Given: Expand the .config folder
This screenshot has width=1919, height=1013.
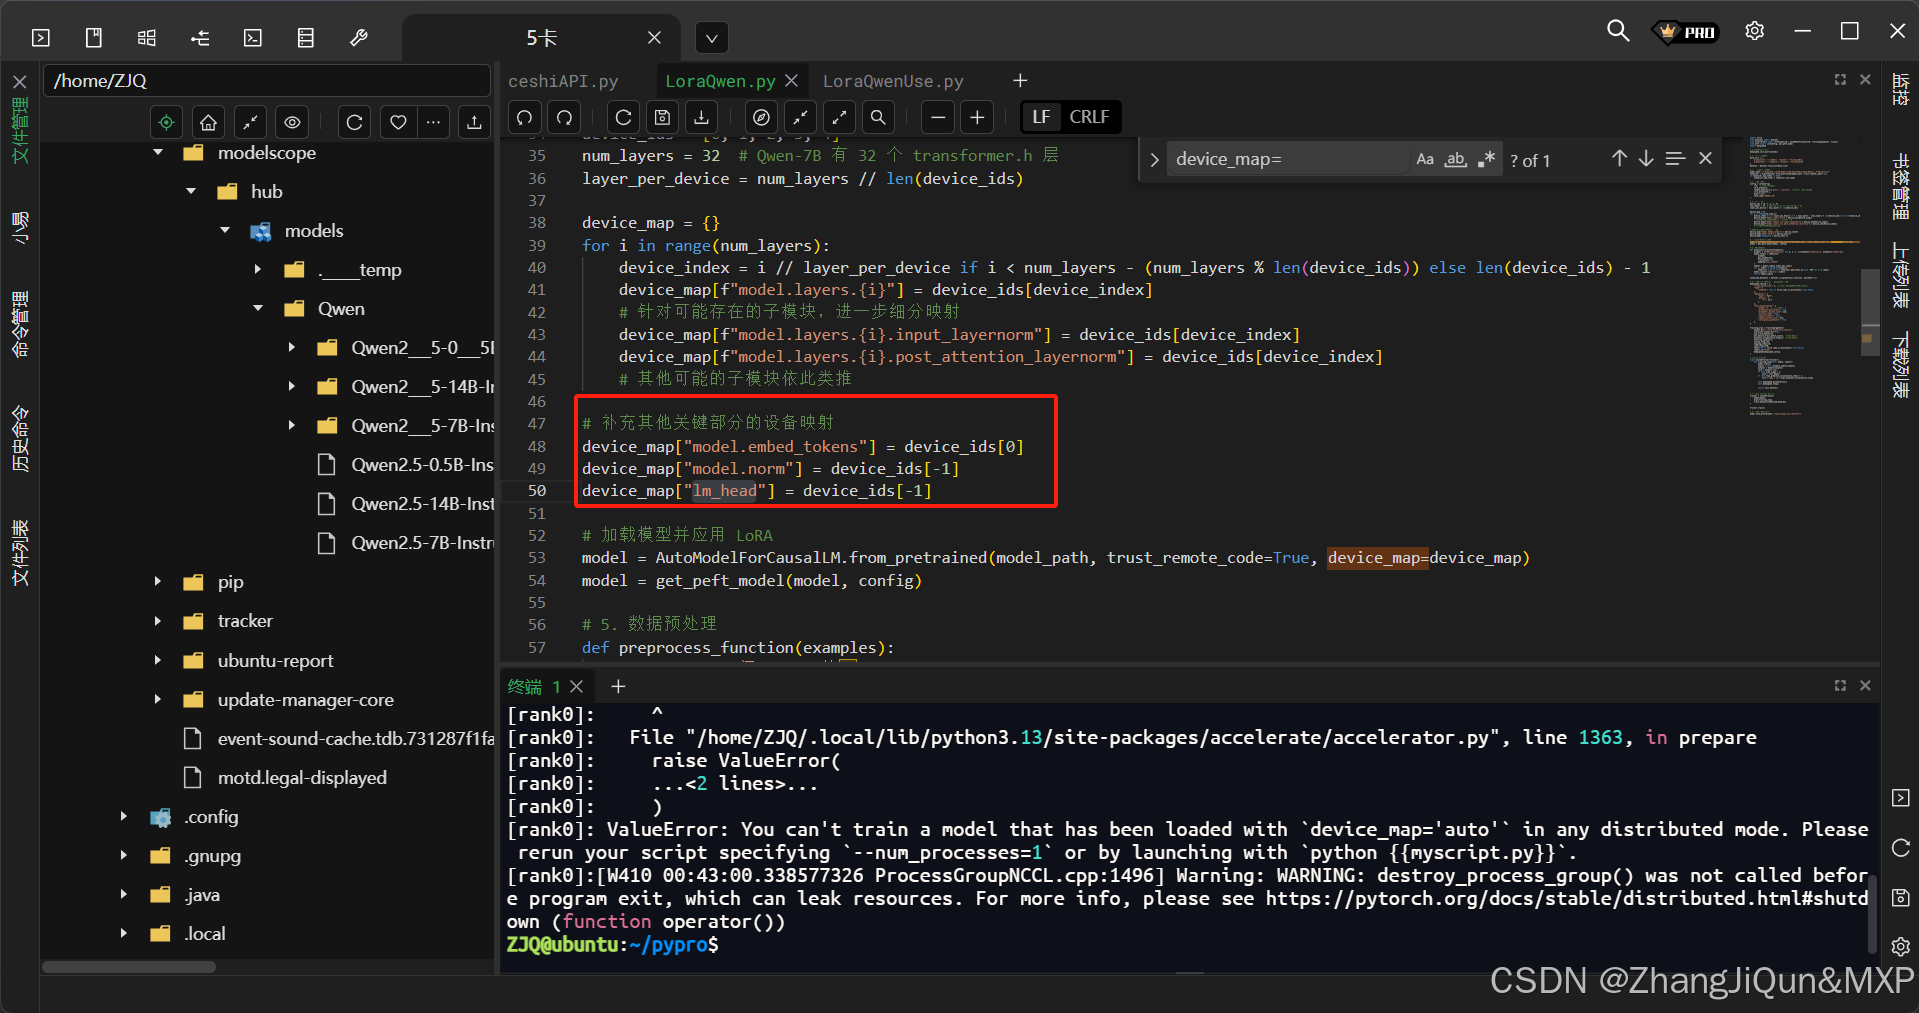Looking at the screenshot, I should (123, 817).
